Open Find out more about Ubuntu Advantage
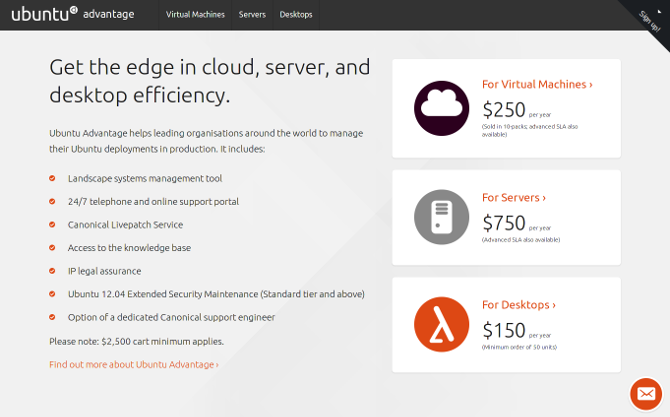Viewport: 670px width, 417px height. click(134, 365)
